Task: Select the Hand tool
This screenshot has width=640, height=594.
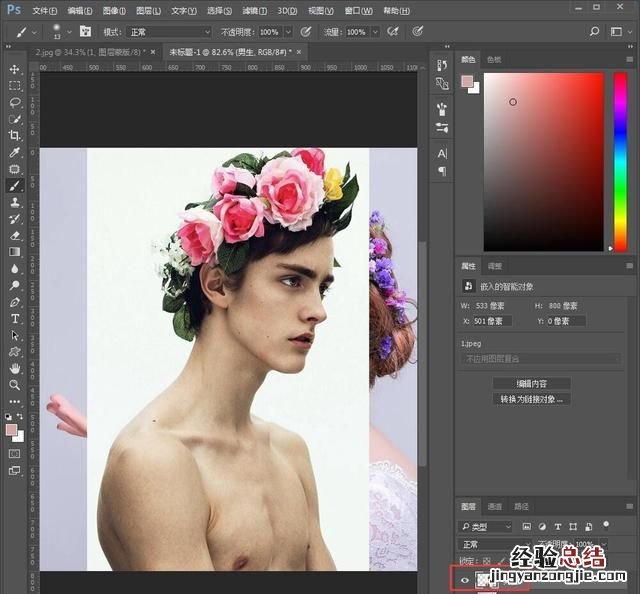Action: coord(15,367)
